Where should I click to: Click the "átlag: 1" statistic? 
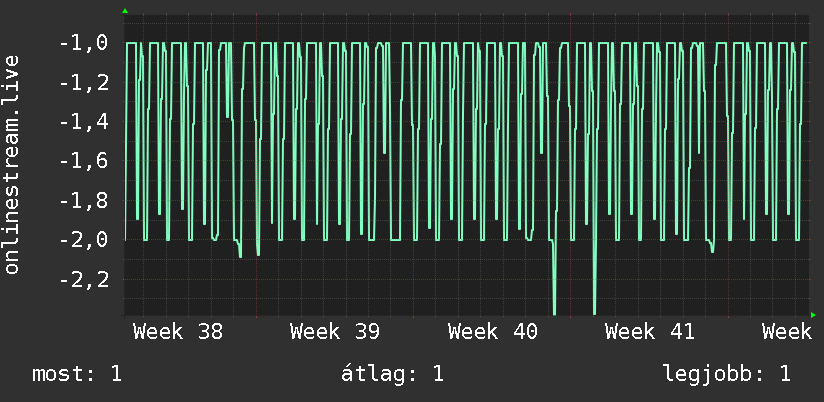392,374
